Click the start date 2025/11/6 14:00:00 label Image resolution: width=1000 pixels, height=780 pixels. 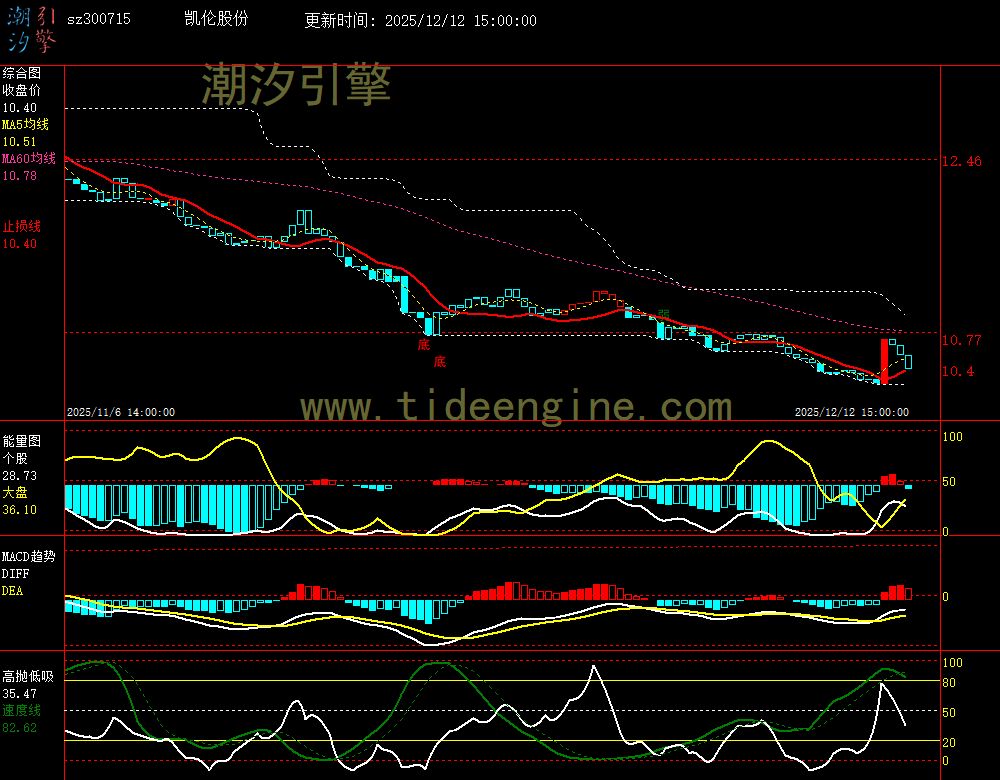tap(121, 412)
